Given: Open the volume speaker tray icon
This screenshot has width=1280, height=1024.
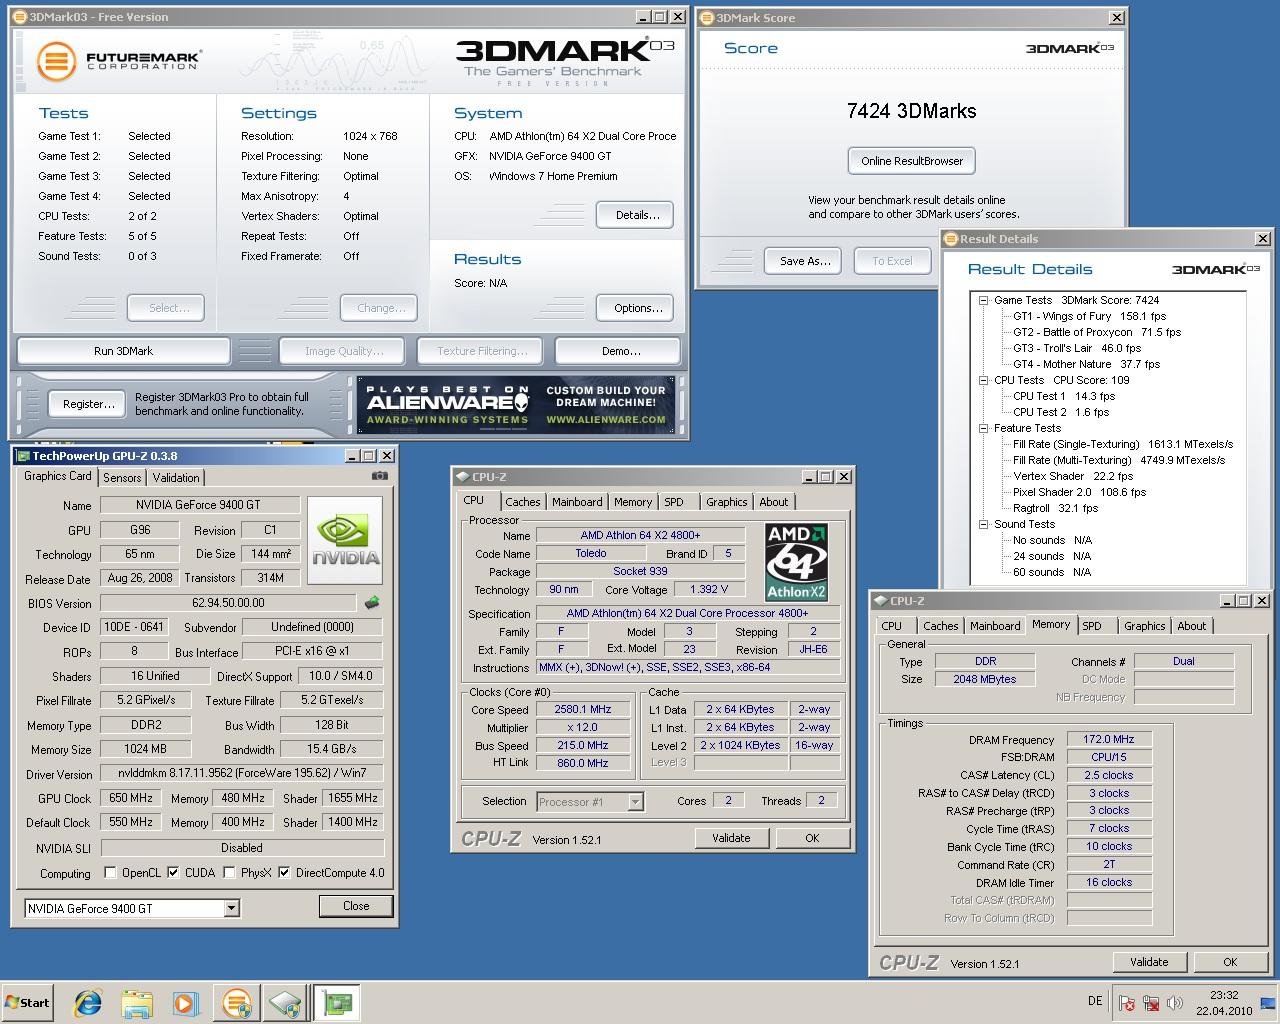Looking at the screenshot, I should click(x=1175, y=1003).
